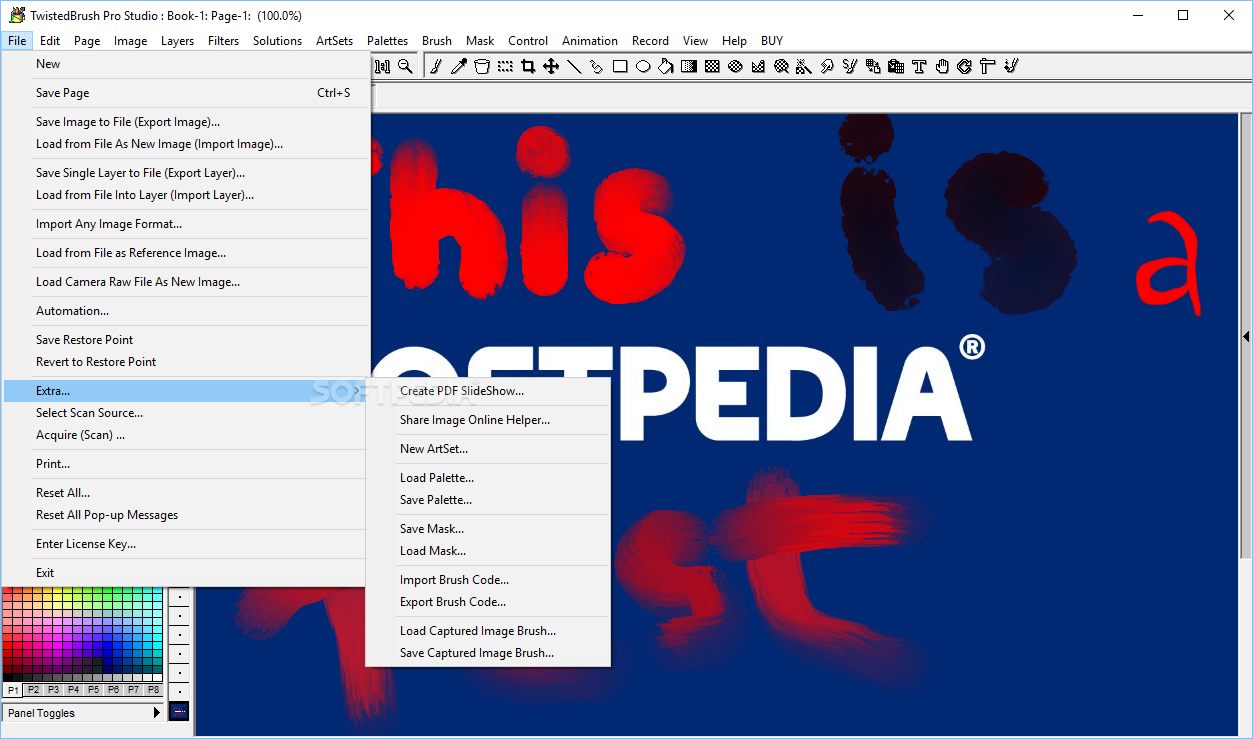
Task: Switch to palette tab P2
Action: 33,690
